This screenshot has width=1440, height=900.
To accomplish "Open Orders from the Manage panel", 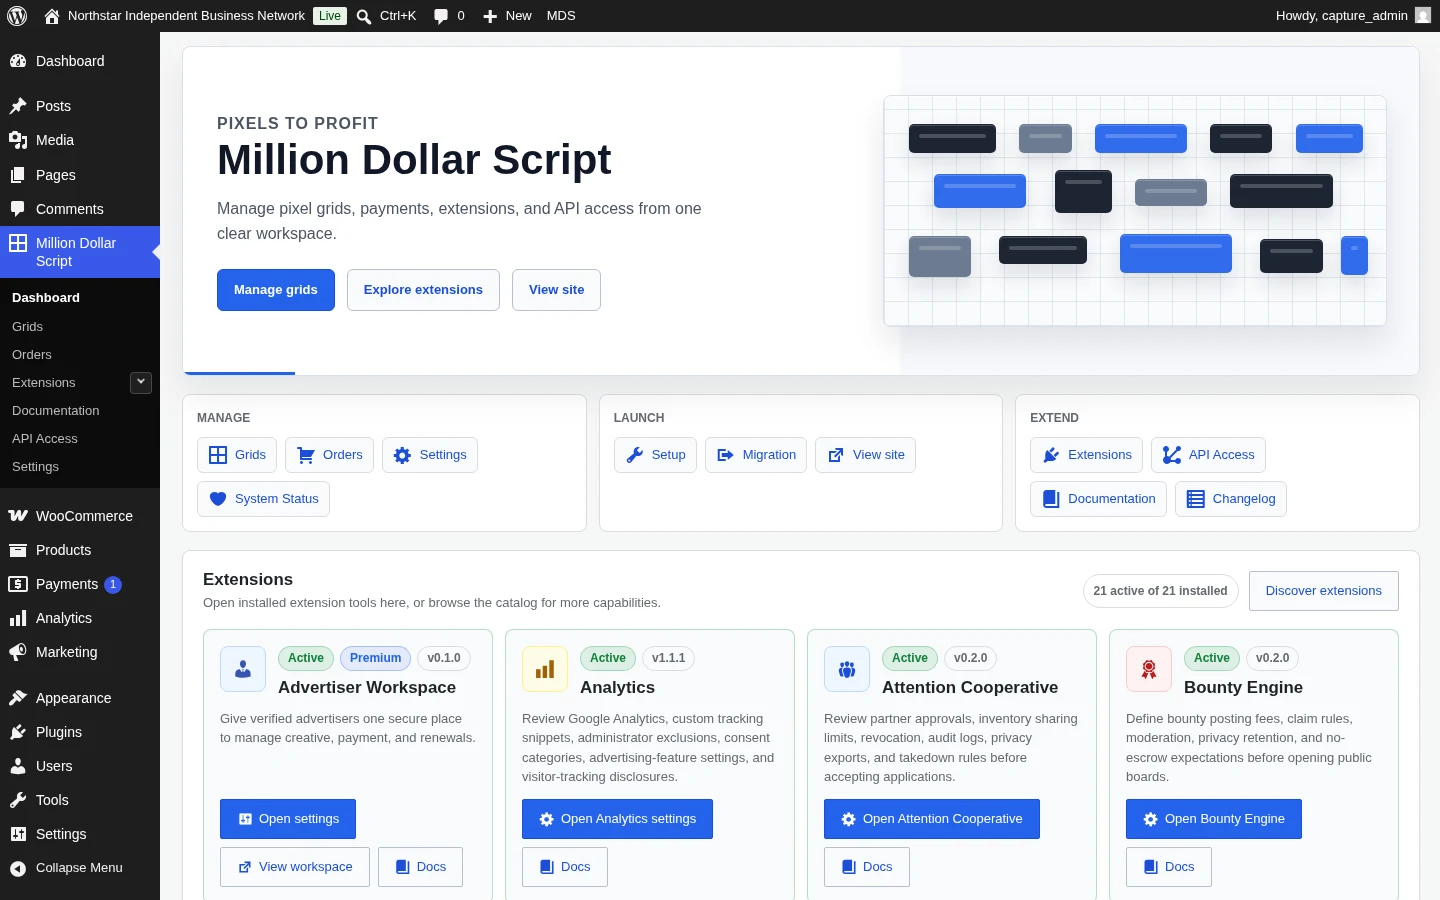I will (330, 455).
